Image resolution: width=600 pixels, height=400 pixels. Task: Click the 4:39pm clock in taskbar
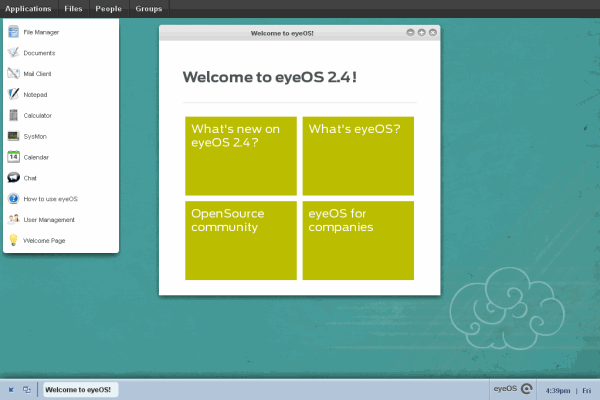pyautogui.click(x=558, y=390)
